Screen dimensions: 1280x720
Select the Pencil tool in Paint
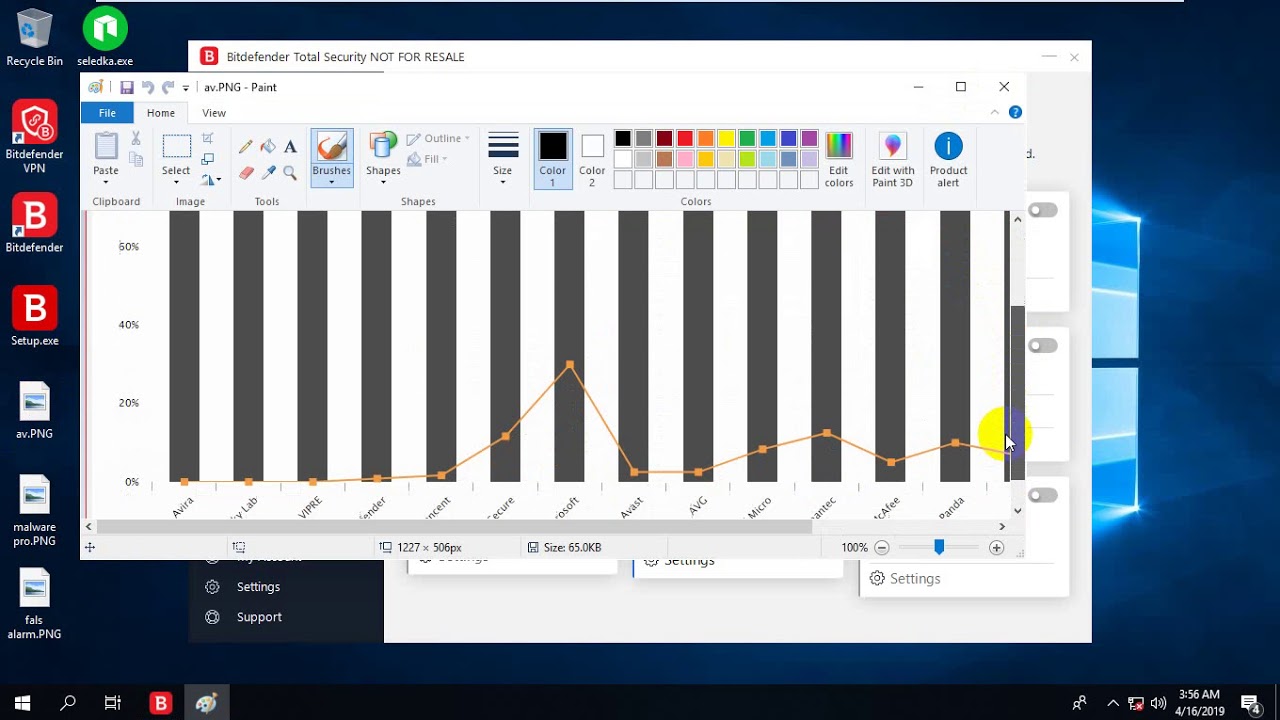[x=246, y=146]
